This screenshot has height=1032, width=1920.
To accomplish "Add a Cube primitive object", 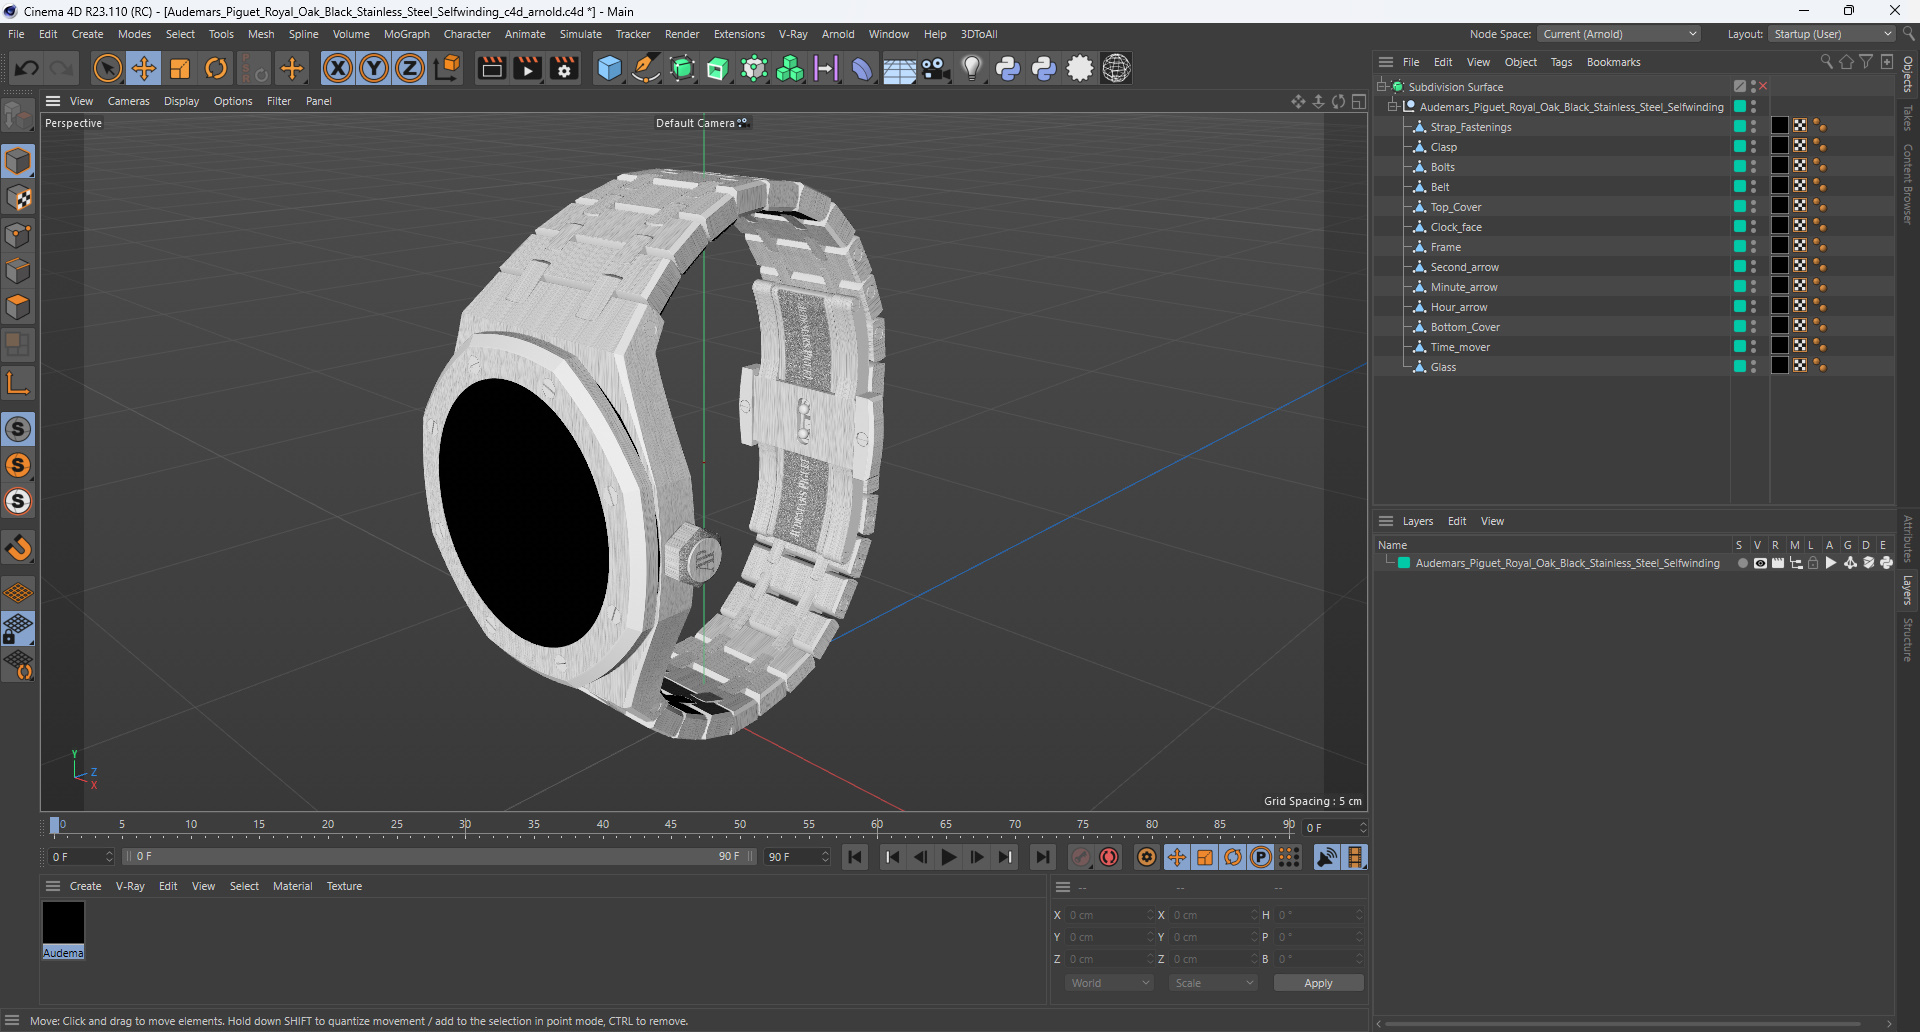I will 609,69.
